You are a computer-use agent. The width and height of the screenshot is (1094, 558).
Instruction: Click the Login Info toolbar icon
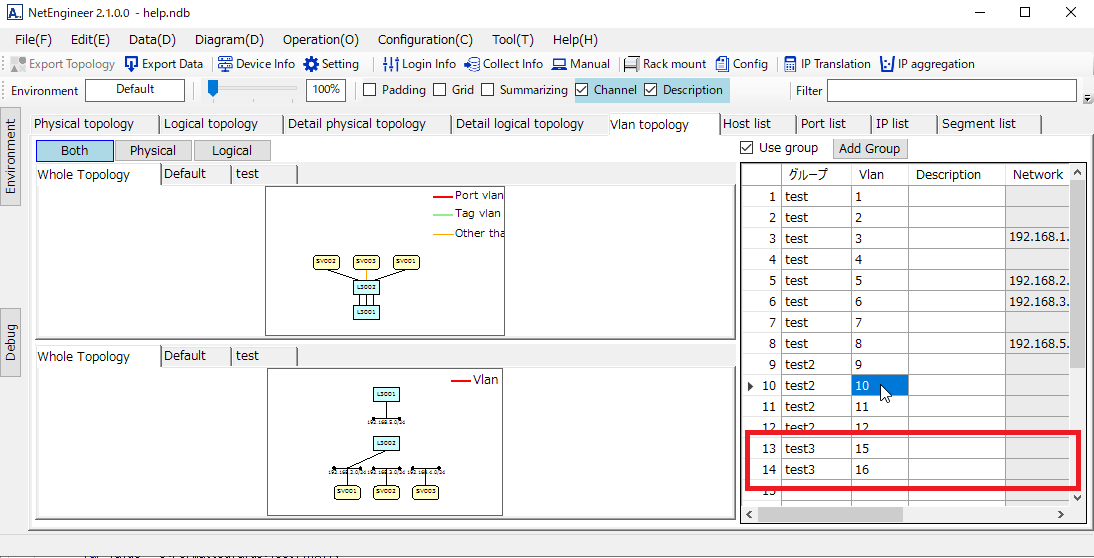[391, 64]
